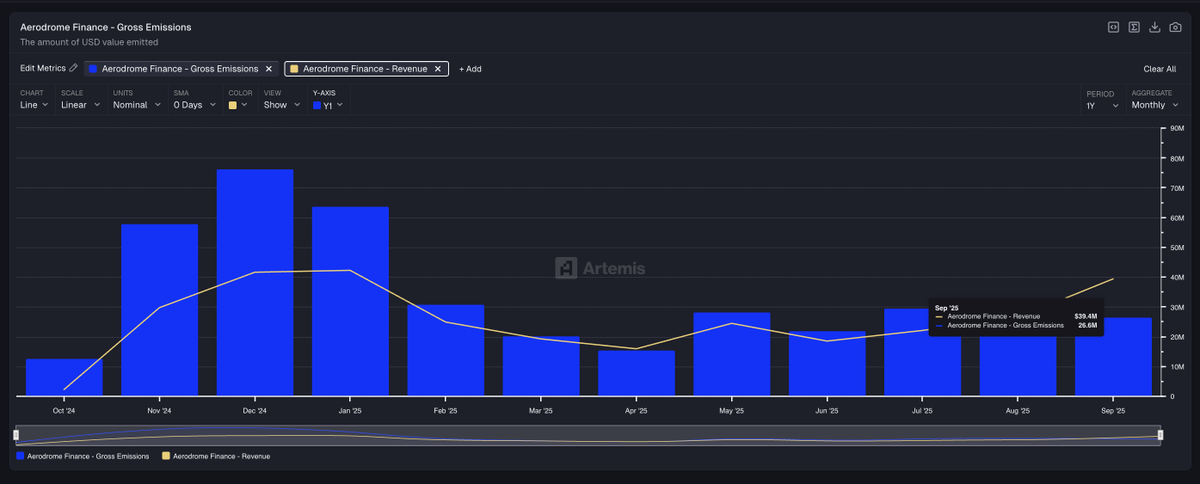Click the '90M' y-axis label

pyautogui.click(x=1177, y=129)
